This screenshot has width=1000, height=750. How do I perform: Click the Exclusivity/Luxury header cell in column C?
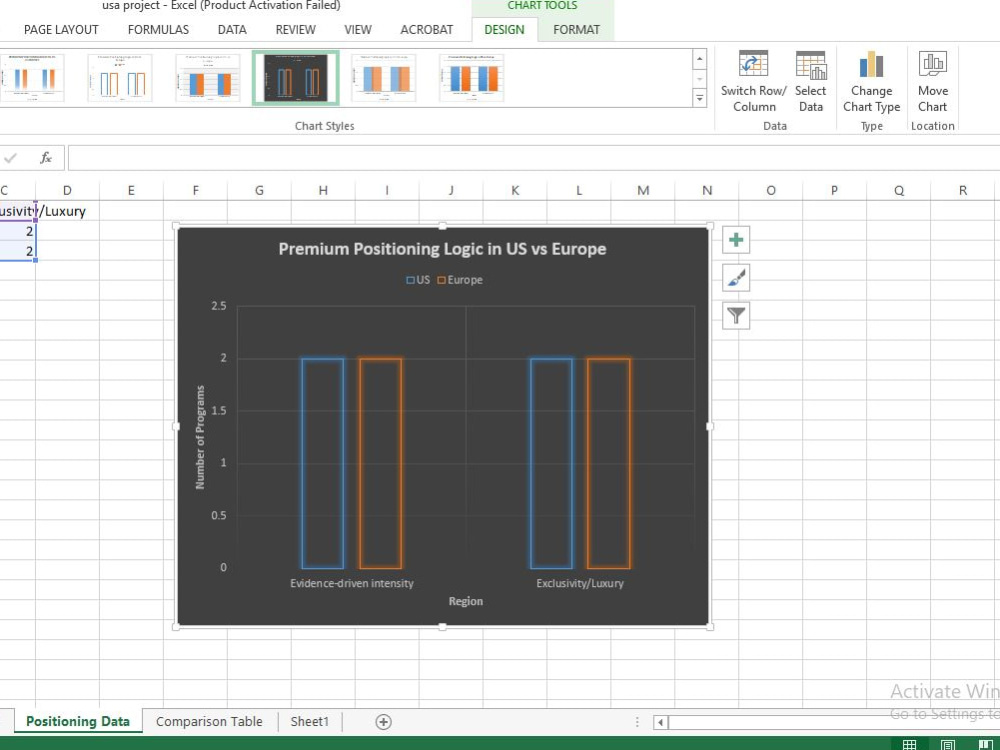pyautogui.click(x=17, y=211)
